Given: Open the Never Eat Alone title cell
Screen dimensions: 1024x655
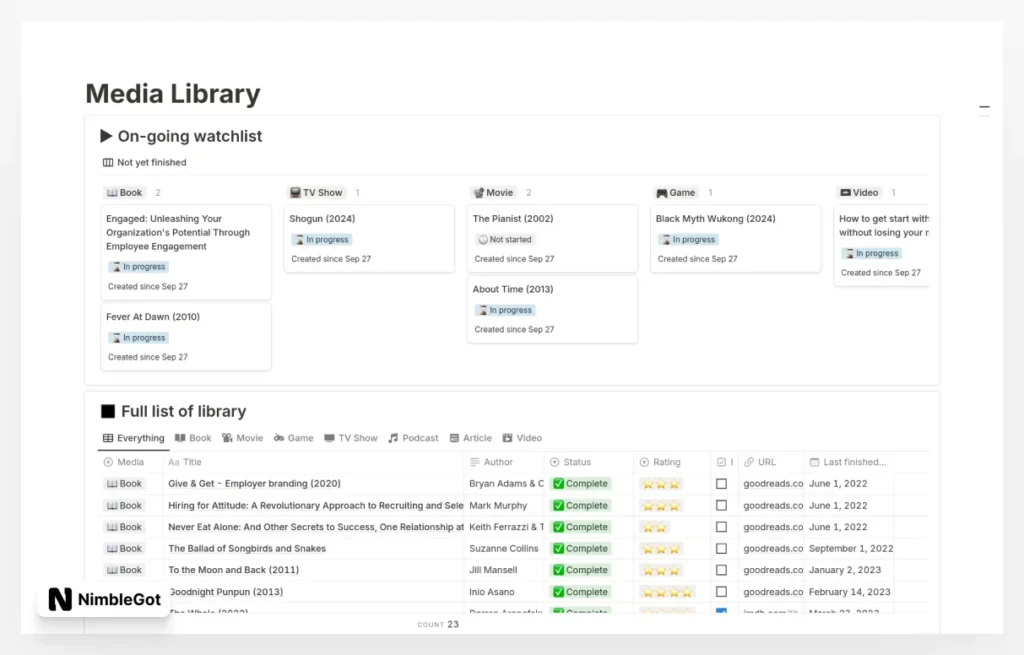Looking at the screenshot, I should pyautogui.click(x=315, y=527).
